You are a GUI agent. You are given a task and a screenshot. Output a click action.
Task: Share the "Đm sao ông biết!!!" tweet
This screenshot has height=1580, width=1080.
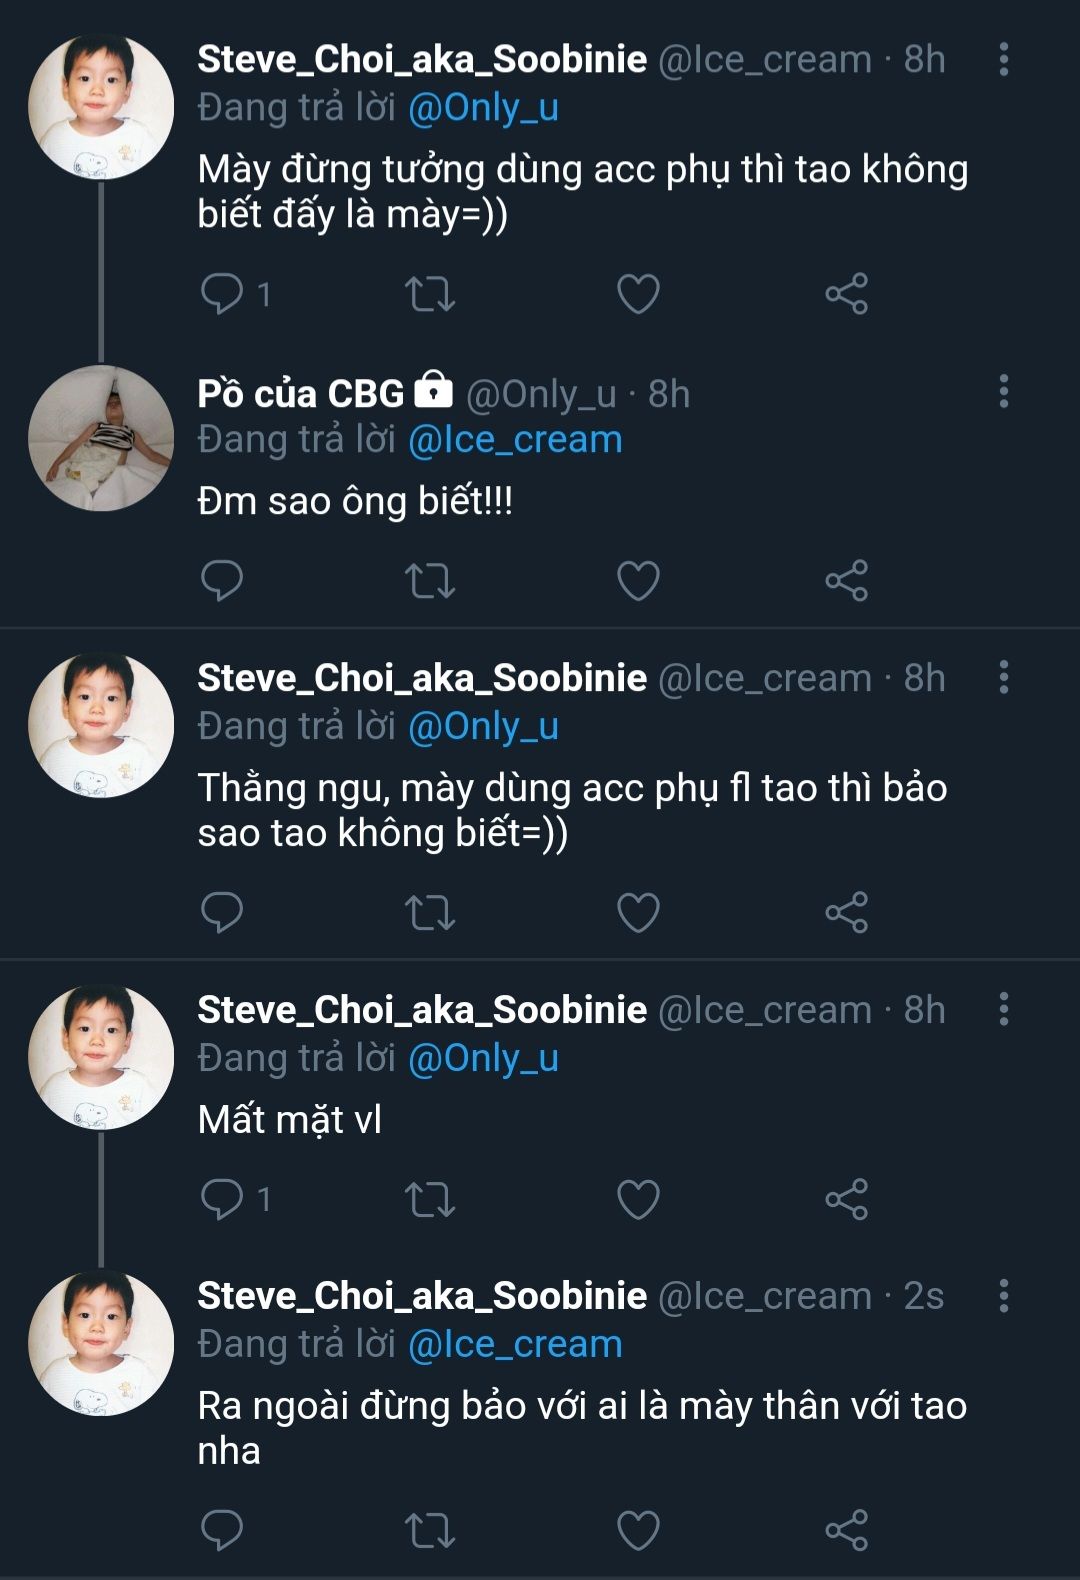(x=846, y=580)
